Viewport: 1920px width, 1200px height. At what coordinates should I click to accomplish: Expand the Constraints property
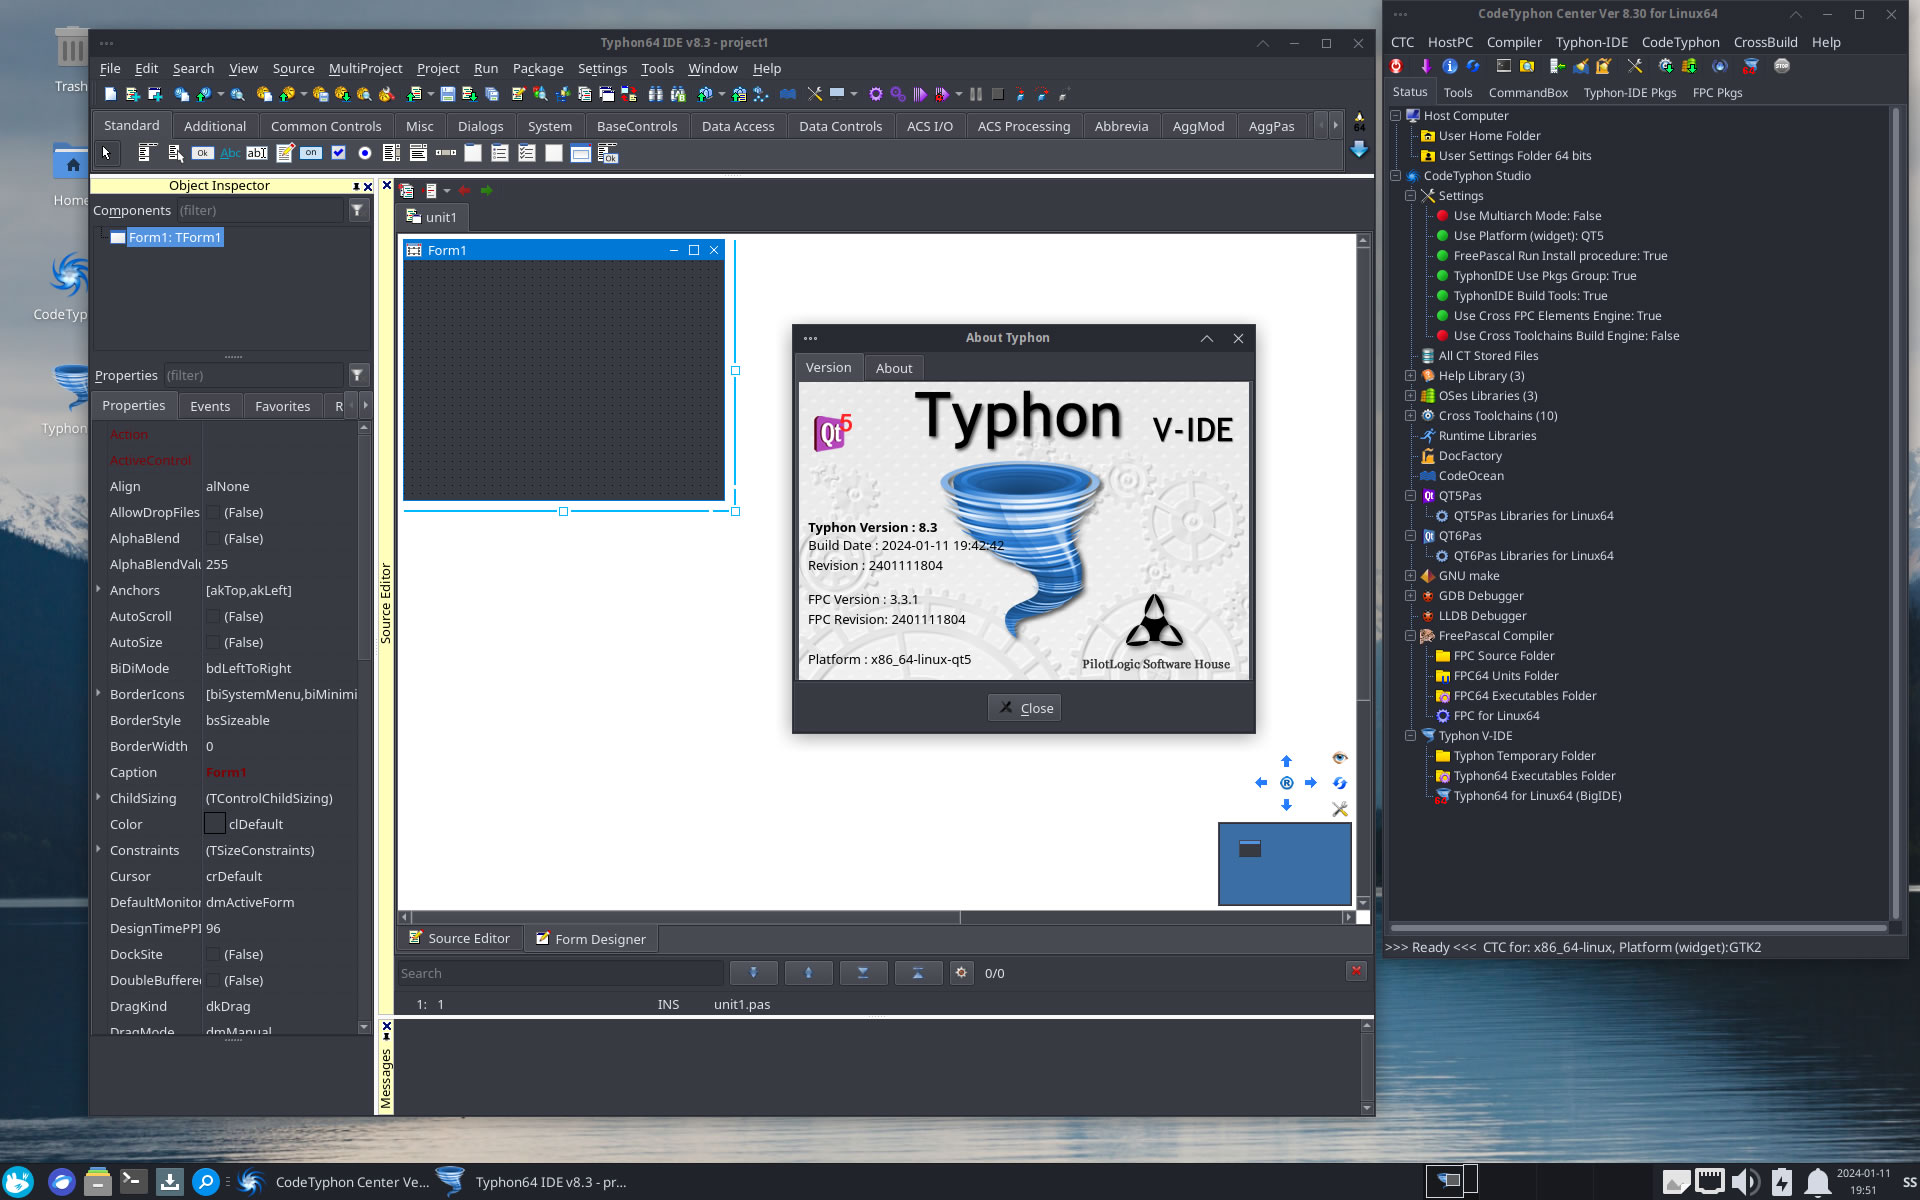[x=98, y=850]
